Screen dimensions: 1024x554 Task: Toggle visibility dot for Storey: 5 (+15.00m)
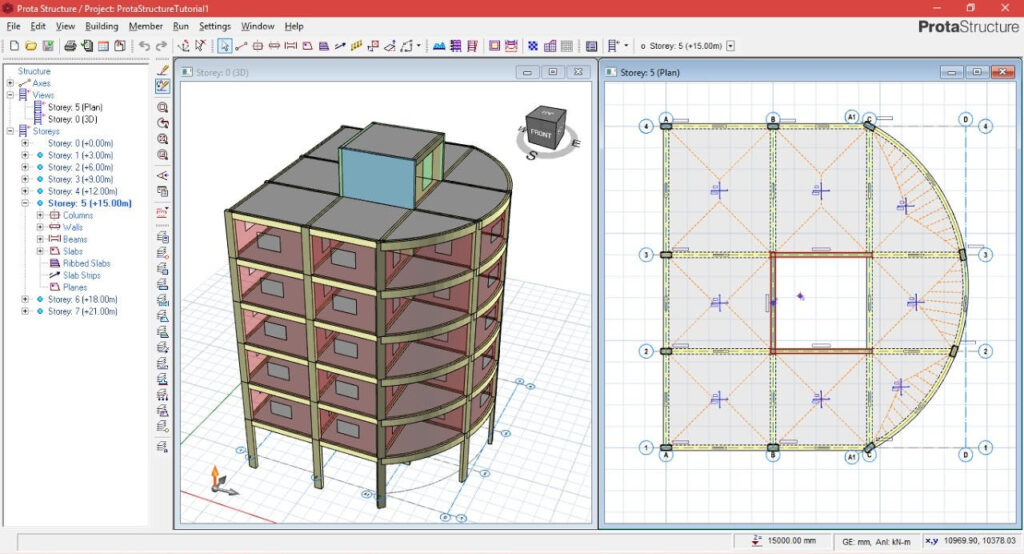pos(40,203)
